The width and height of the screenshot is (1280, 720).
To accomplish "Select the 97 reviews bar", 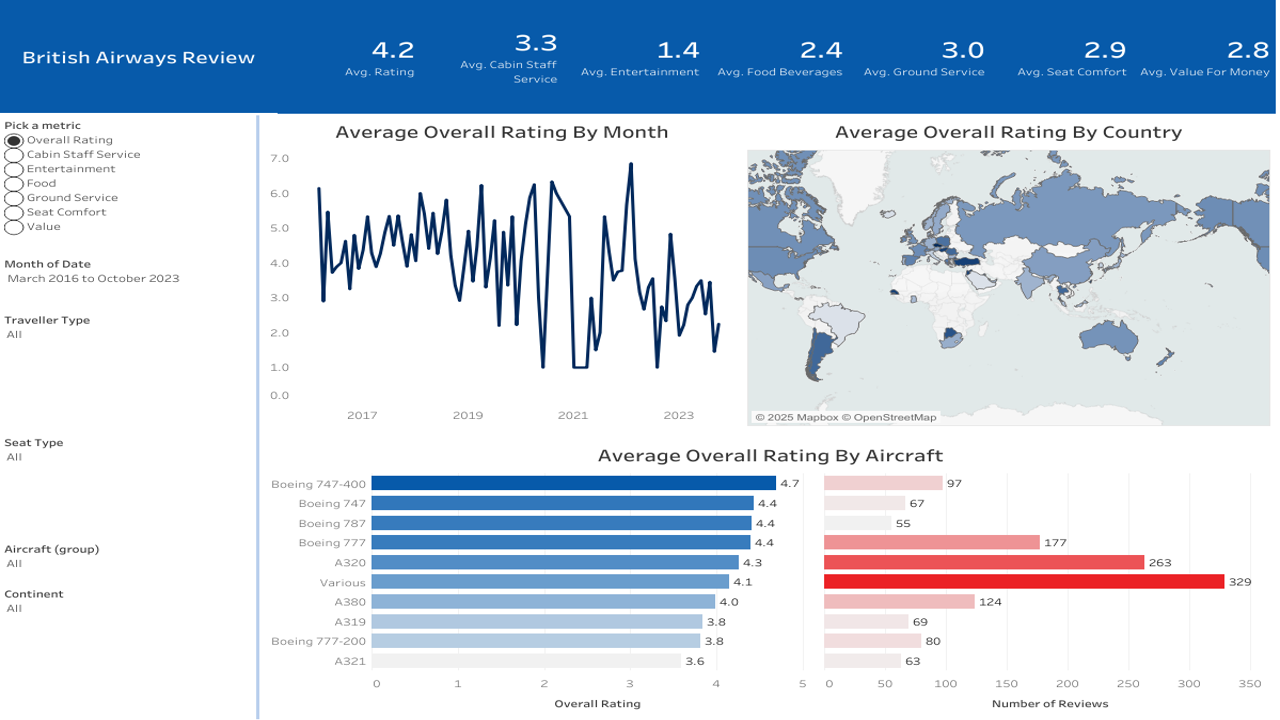I will [883, 483].
